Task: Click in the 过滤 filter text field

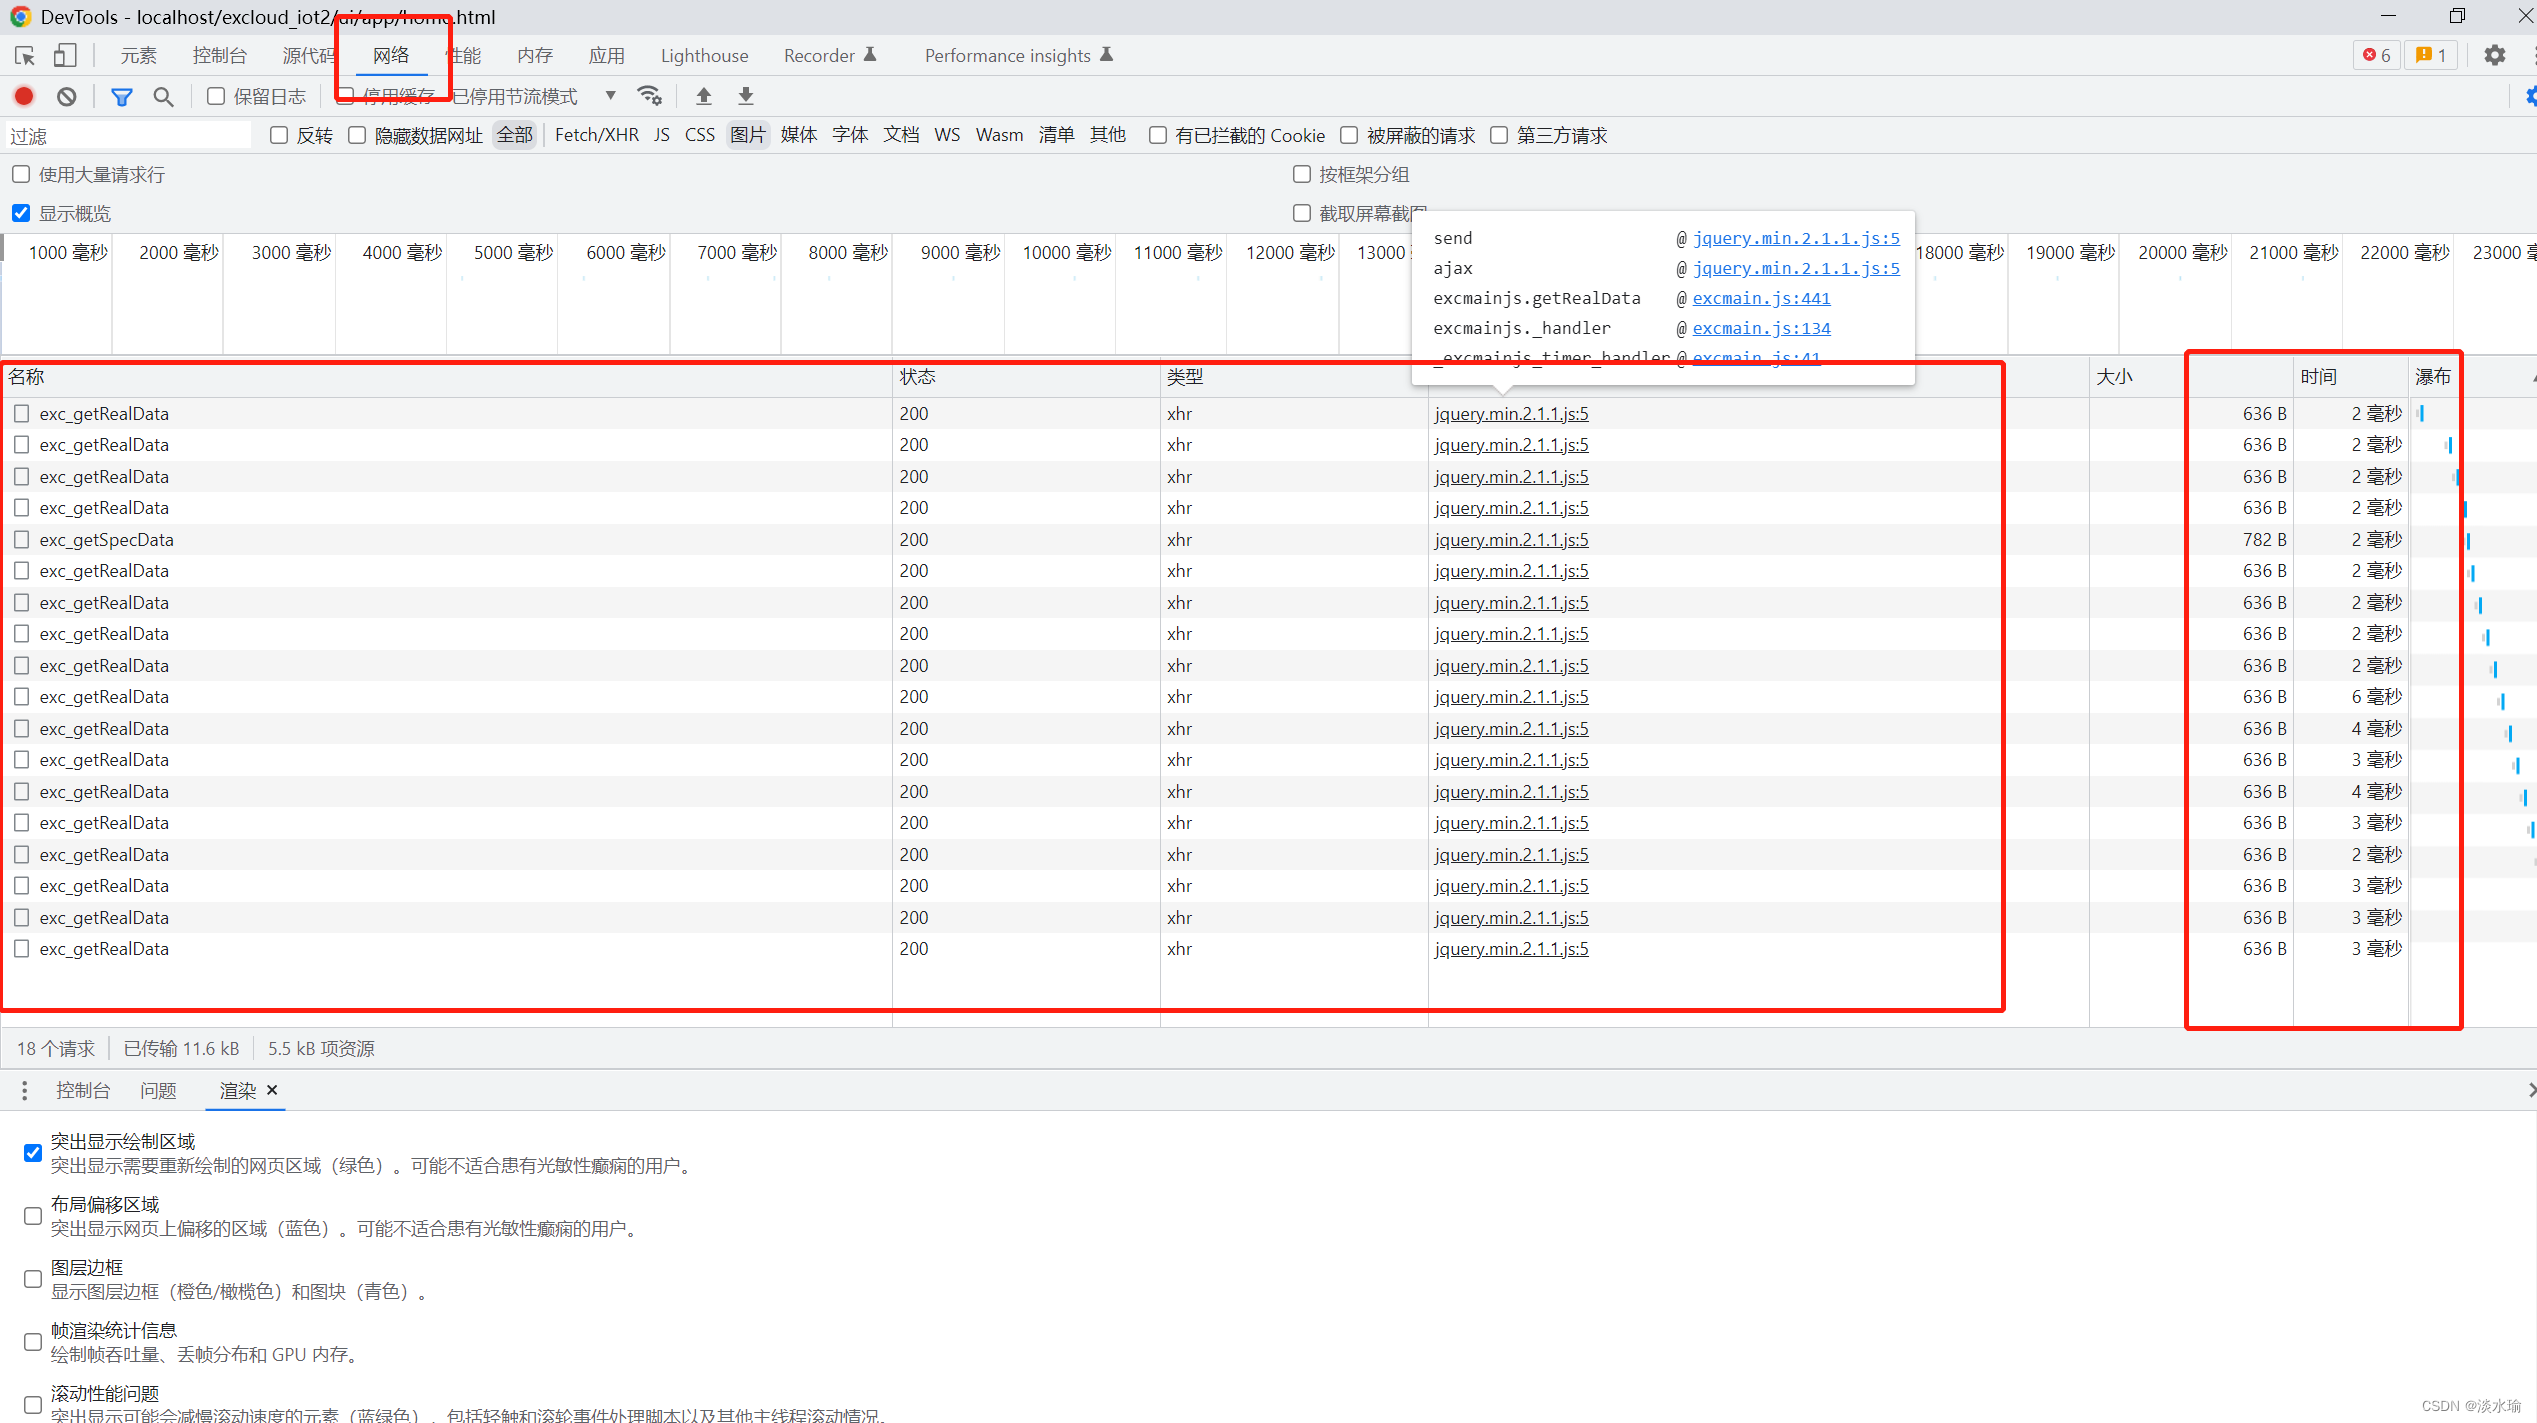Action: (x=128, y=136)
